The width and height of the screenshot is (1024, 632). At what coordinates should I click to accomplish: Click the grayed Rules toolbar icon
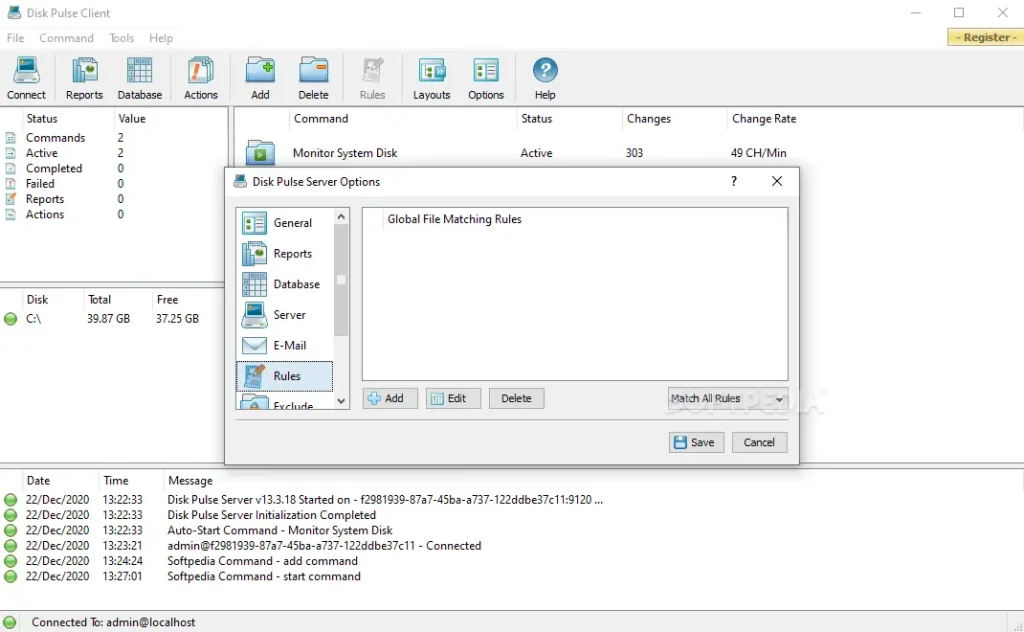coord(372,78)
